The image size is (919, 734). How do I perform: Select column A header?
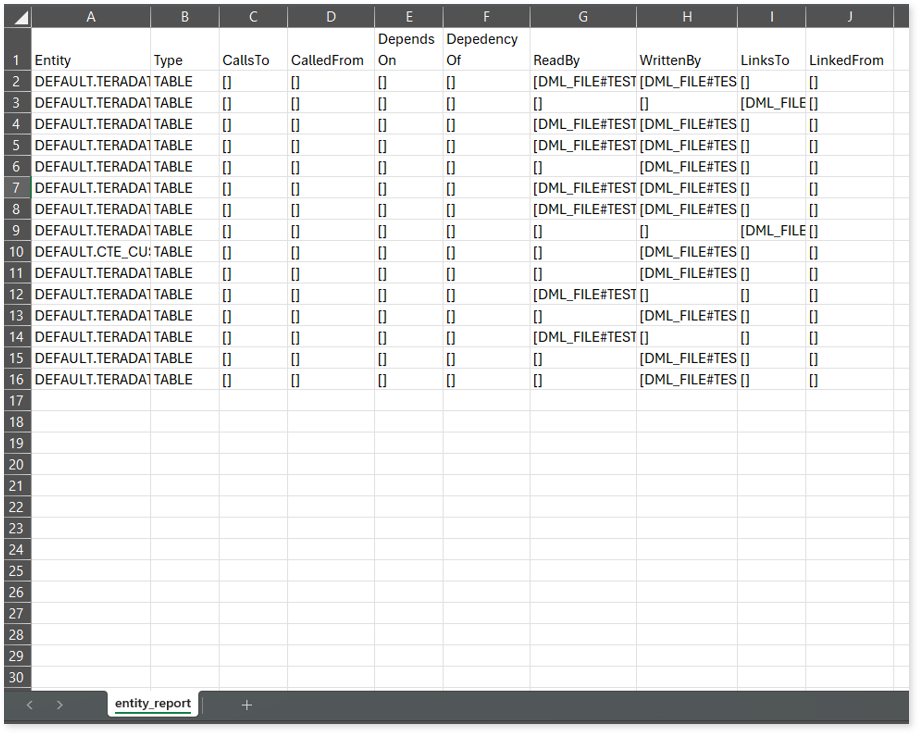point(91,17)
